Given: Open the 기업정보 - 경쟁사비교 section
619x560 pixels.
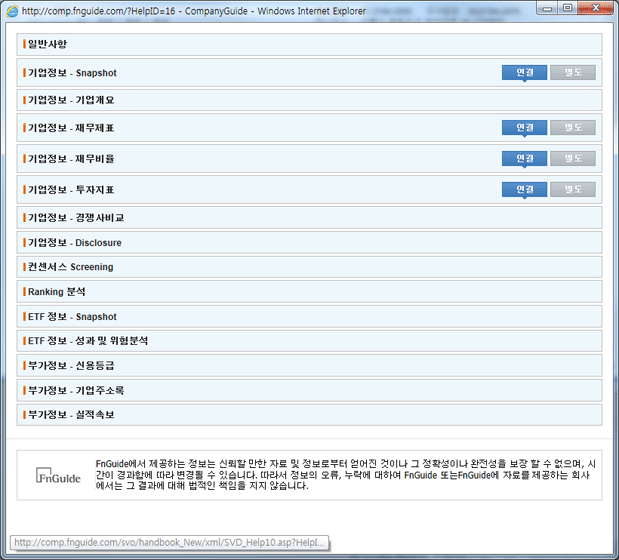Looking at the screenshot, I should (x=75, y=217).
